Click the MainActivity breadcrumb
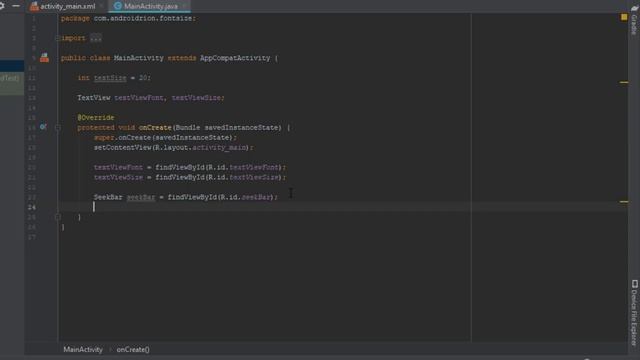This screenshot has width=640, height=360. [83, 349]
